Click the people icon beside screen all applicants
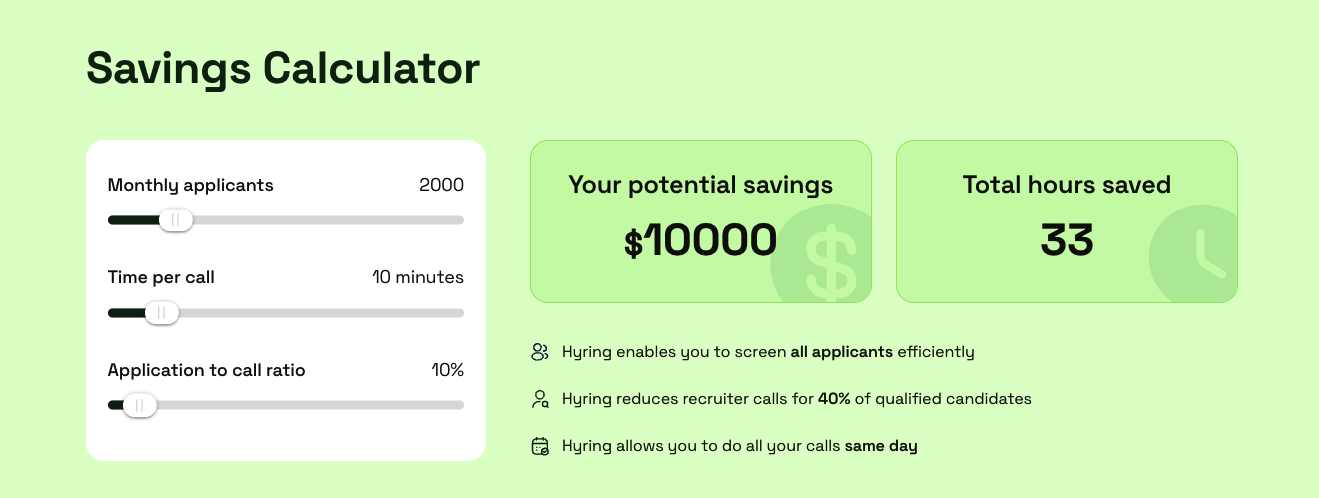 [x=540, y=352]
